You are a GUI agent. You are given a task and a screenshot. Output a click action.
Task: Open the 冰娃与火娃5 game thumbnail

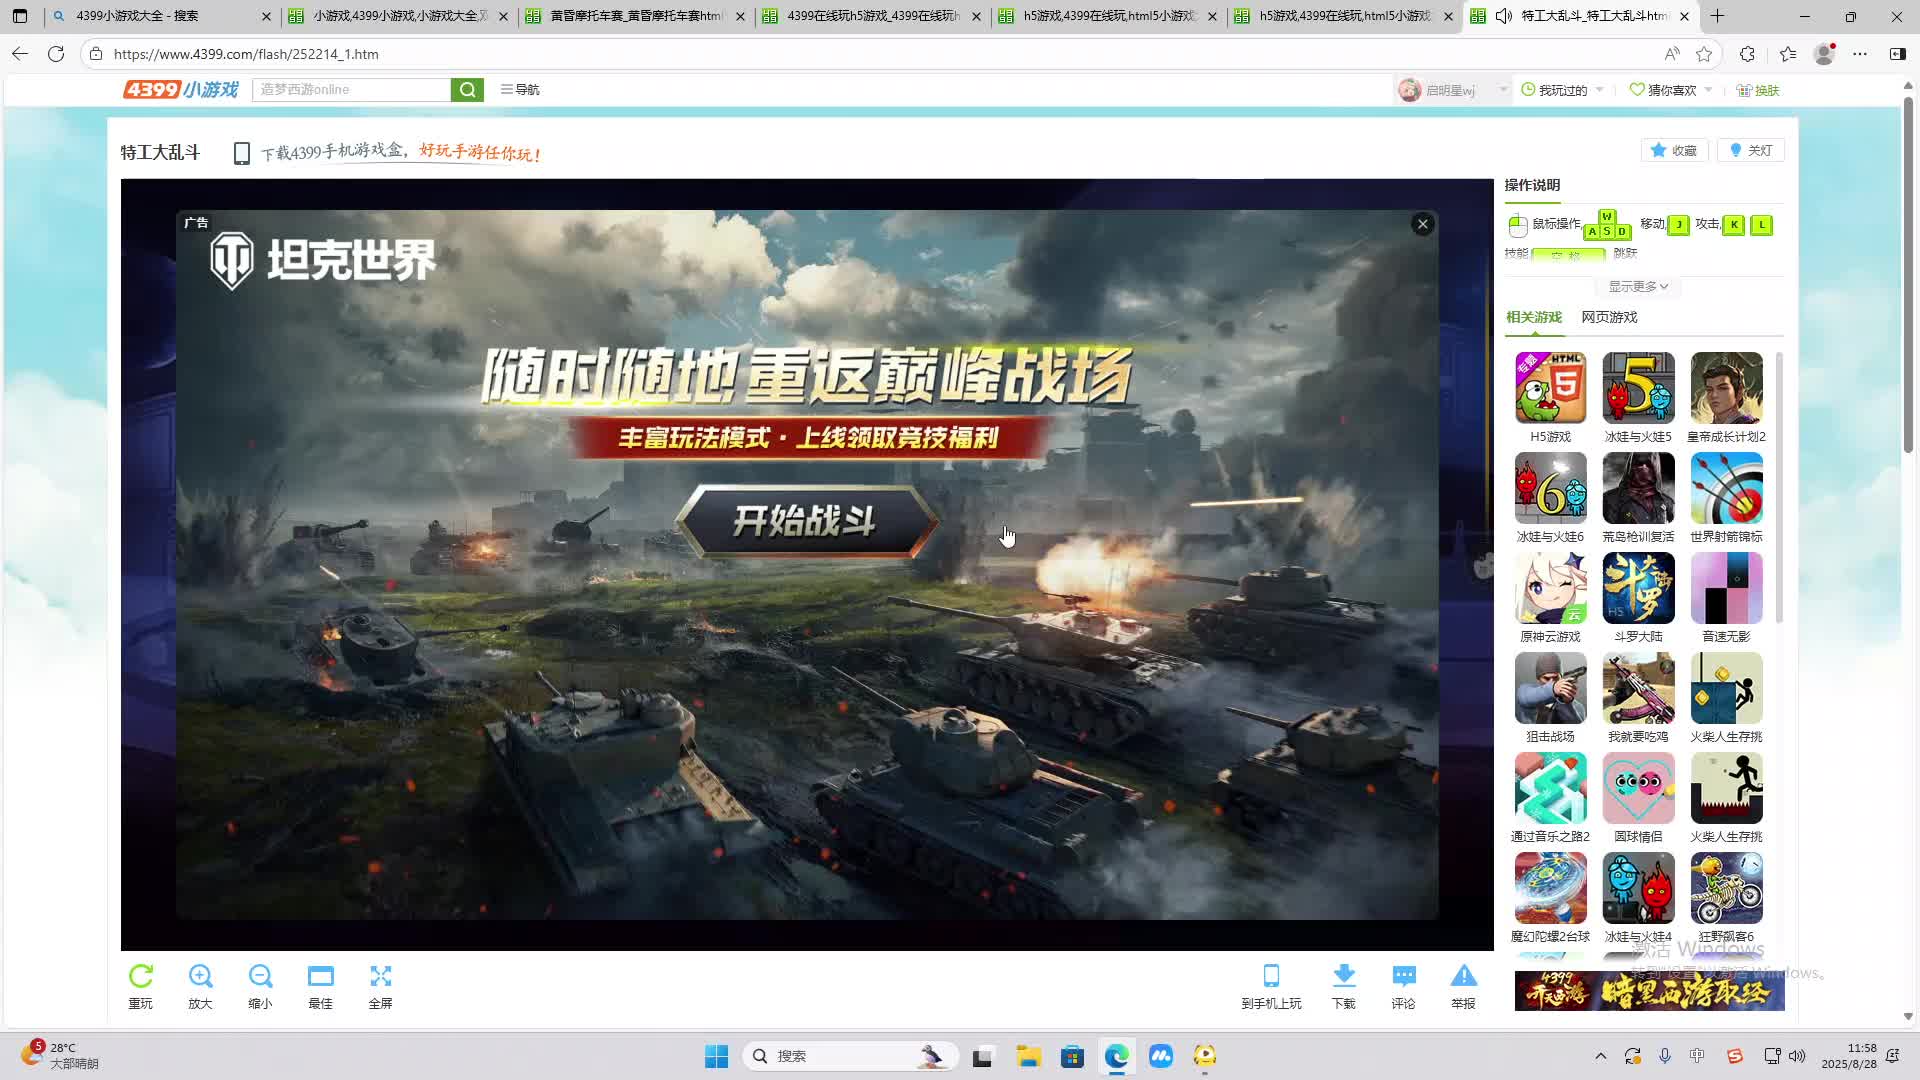pyautogui.click(x=1638, y=388)
